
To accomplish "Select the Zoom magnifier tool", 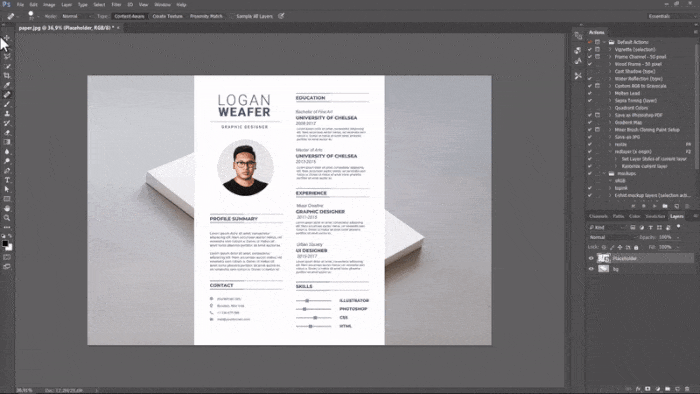I will click(x=7, y=218).
